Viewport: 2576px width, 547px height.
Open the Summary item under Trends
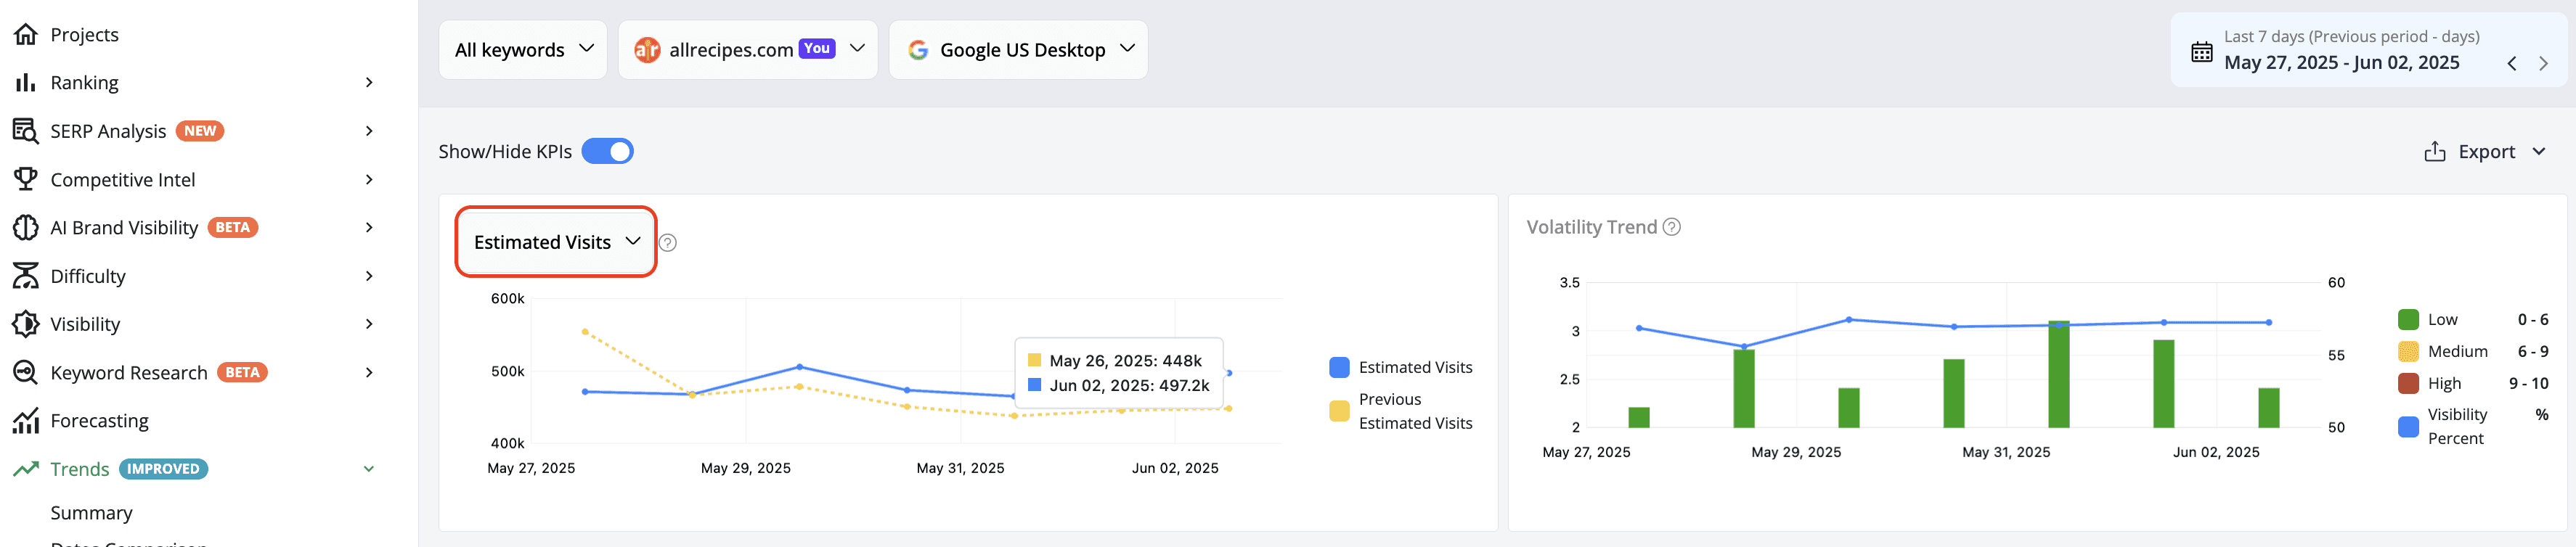pos(91,512)
